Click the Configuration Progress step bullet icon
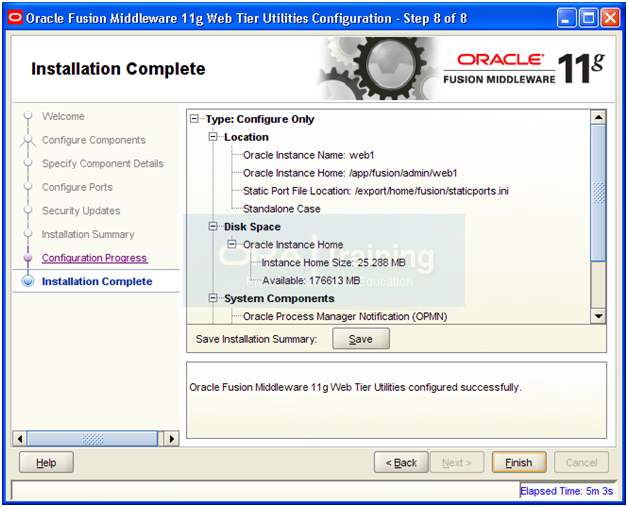 [28, 258]
